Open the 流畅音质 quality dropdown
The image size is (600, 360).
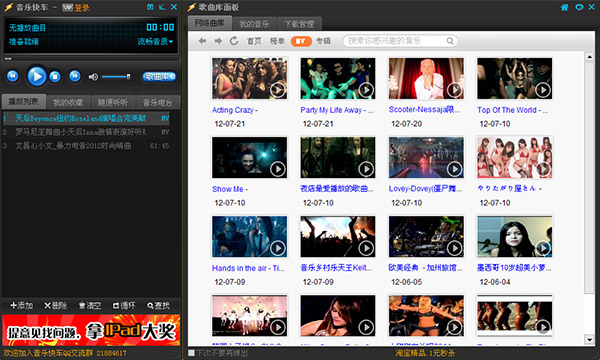tap(155, 42)
